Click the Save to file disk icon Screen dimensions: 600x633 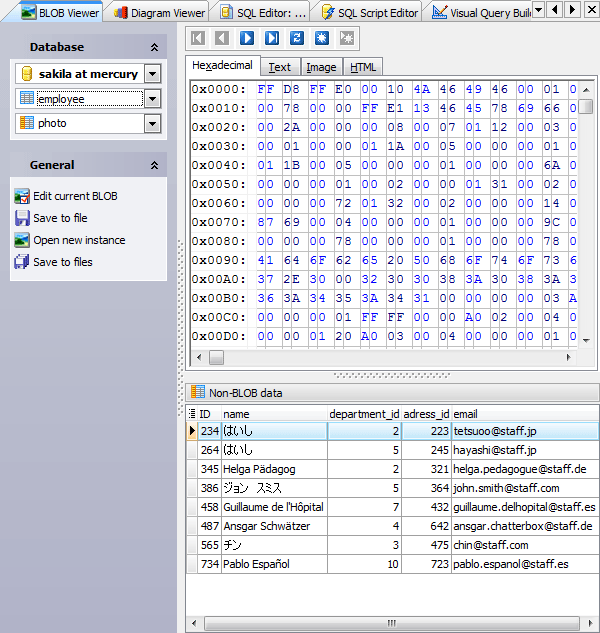click(x=22, y=218)
